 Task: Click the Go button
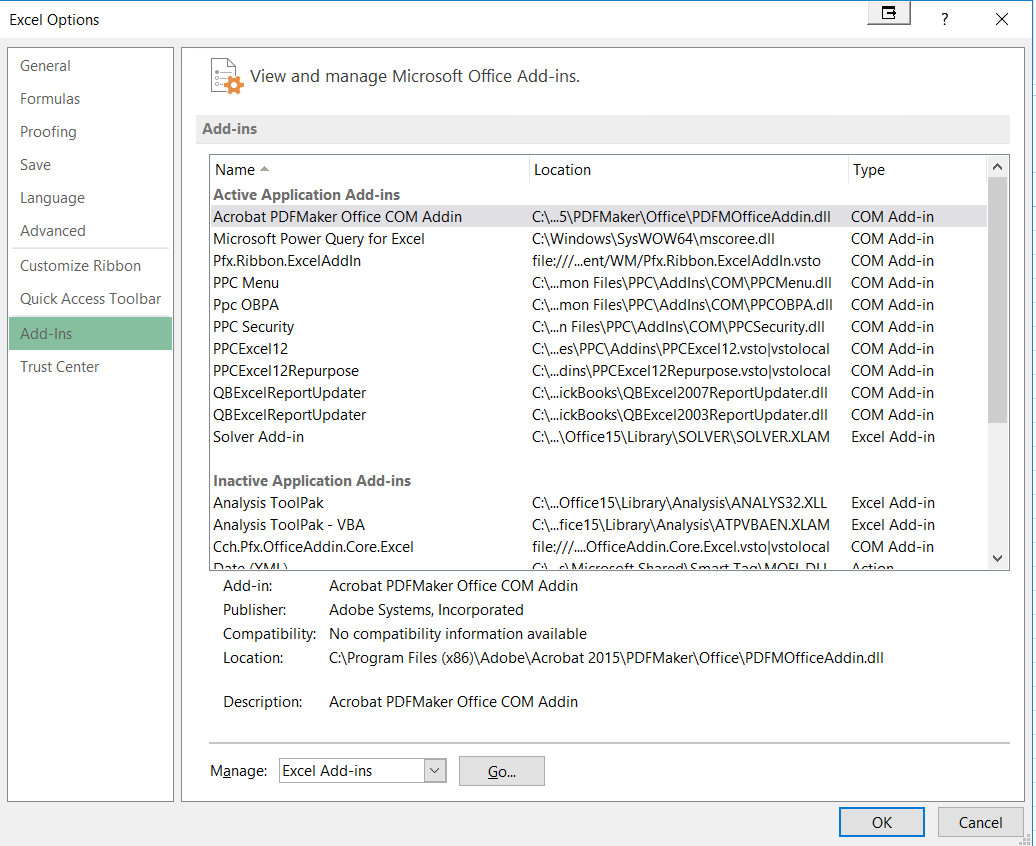501,771
